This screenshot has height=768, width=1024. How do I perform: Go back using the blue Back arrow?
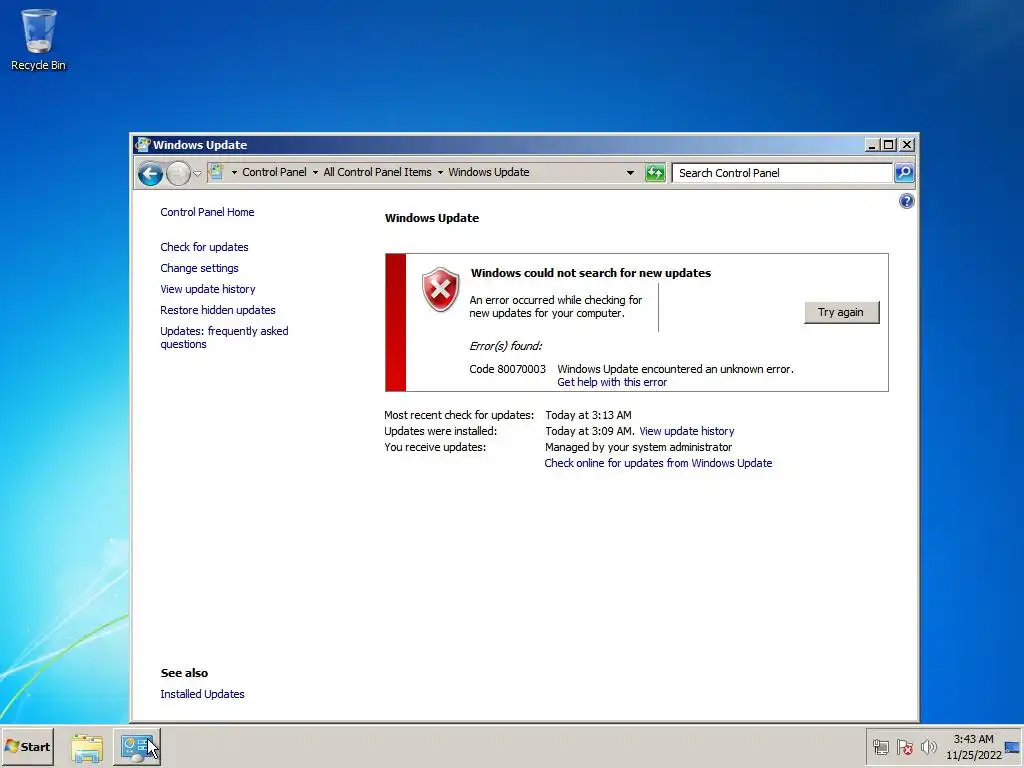pyautogui.click(x=150, y=173)
